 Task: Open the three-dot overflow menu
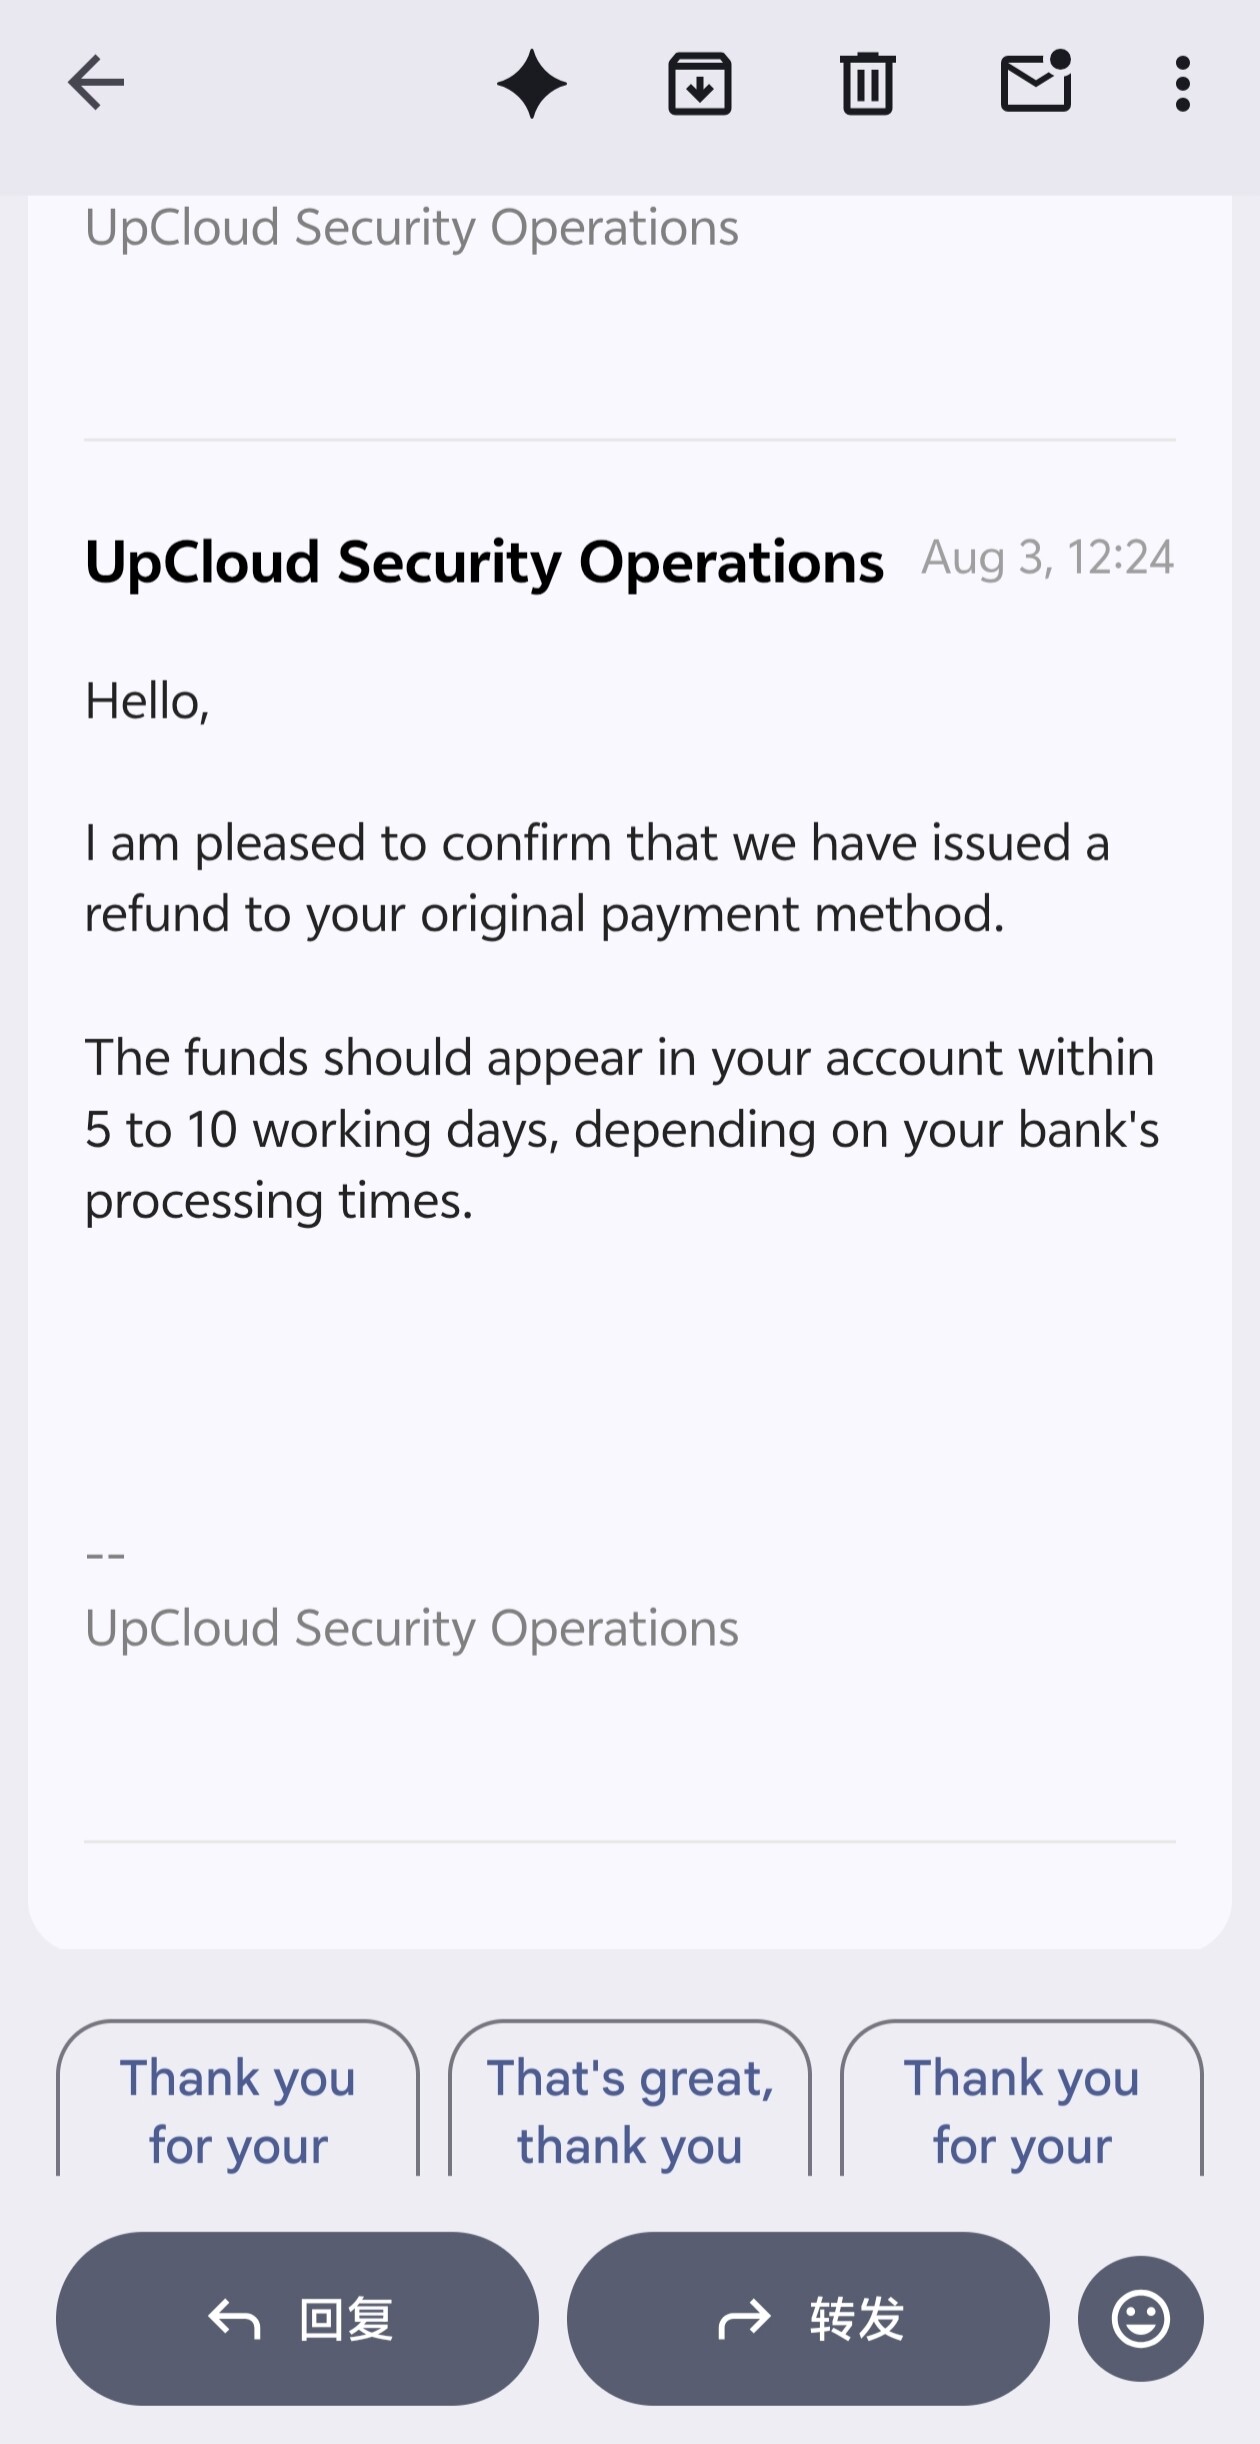click(1183, 83)
